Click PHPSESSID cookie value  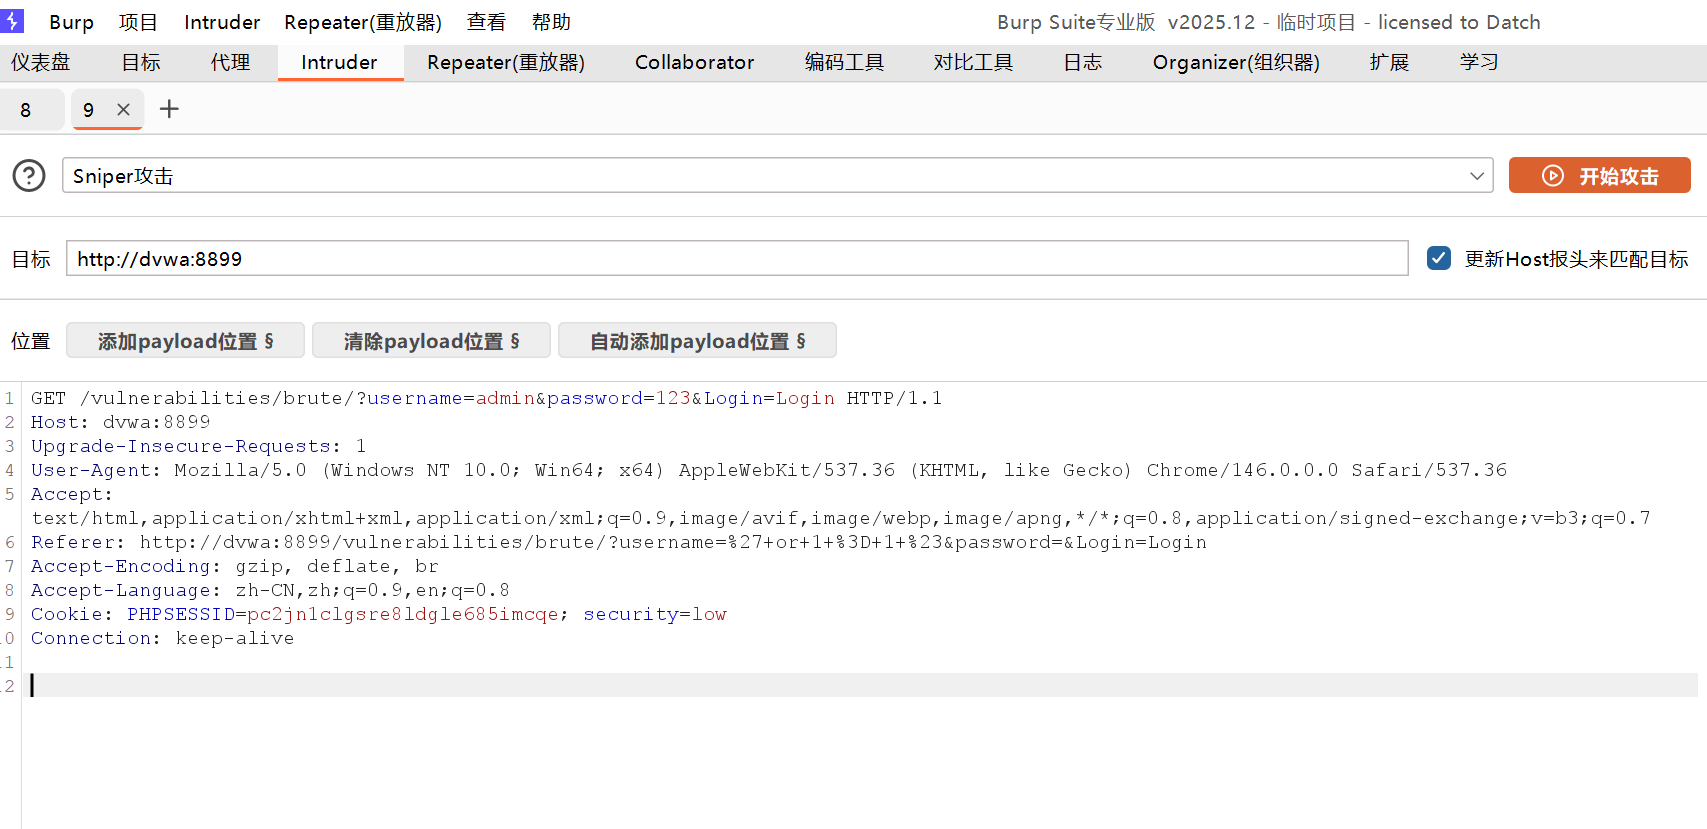coord(403,614)
